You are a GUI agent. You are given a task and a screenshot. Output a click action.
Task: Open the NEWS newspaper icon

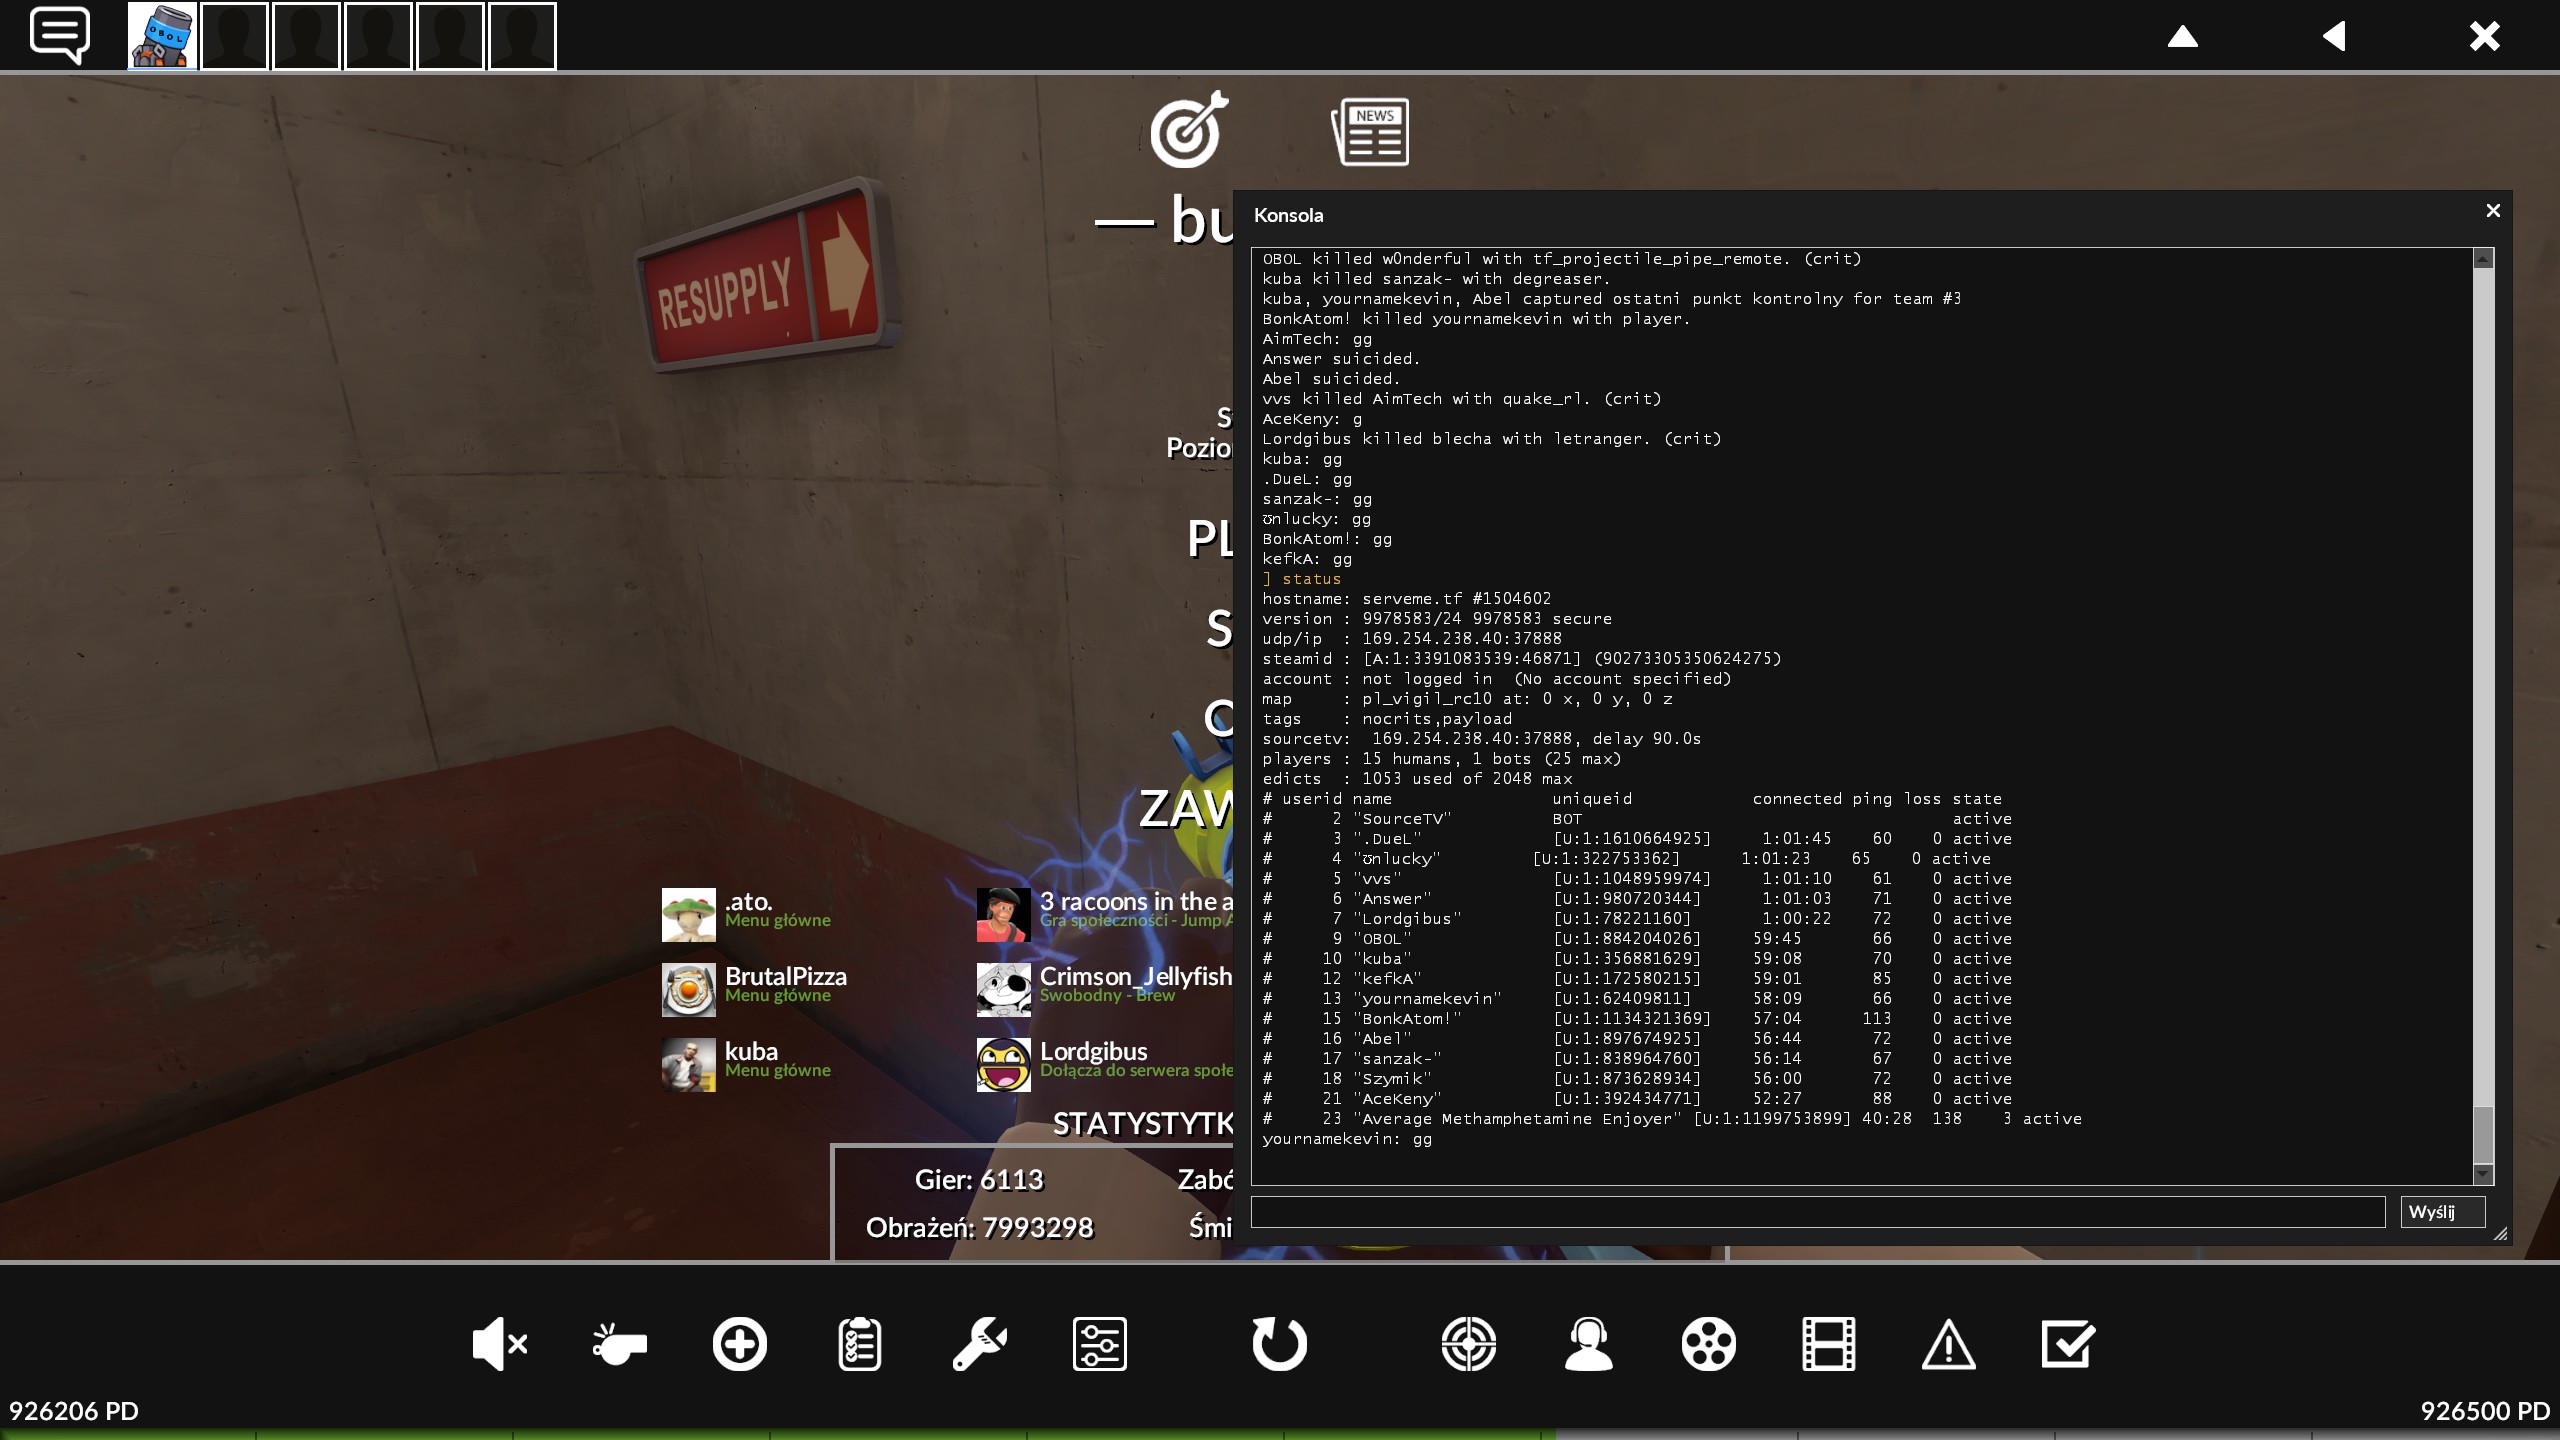[x=1370, y=131]
